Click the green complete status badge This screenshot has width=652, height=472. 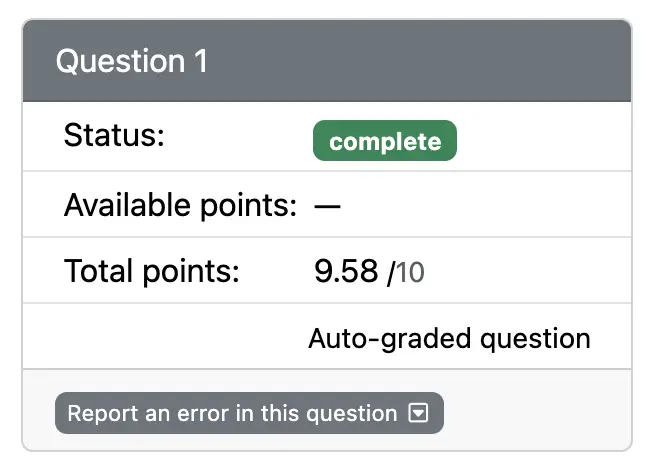coord(385,141)
